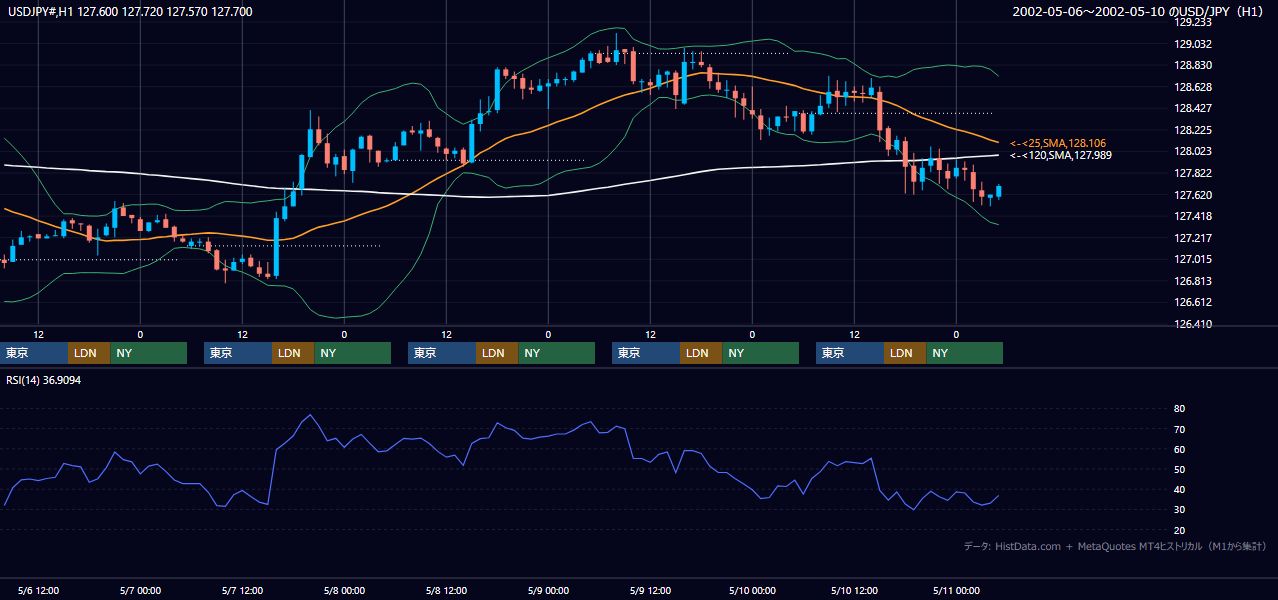The image size is (1278, 600).
Task: Click the 126.612 price level
Action: point(1194,302)
